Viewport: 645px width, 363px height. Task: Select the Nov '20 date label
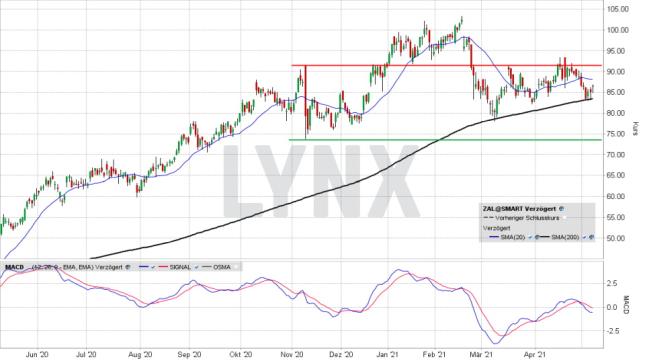click(292, 354)
